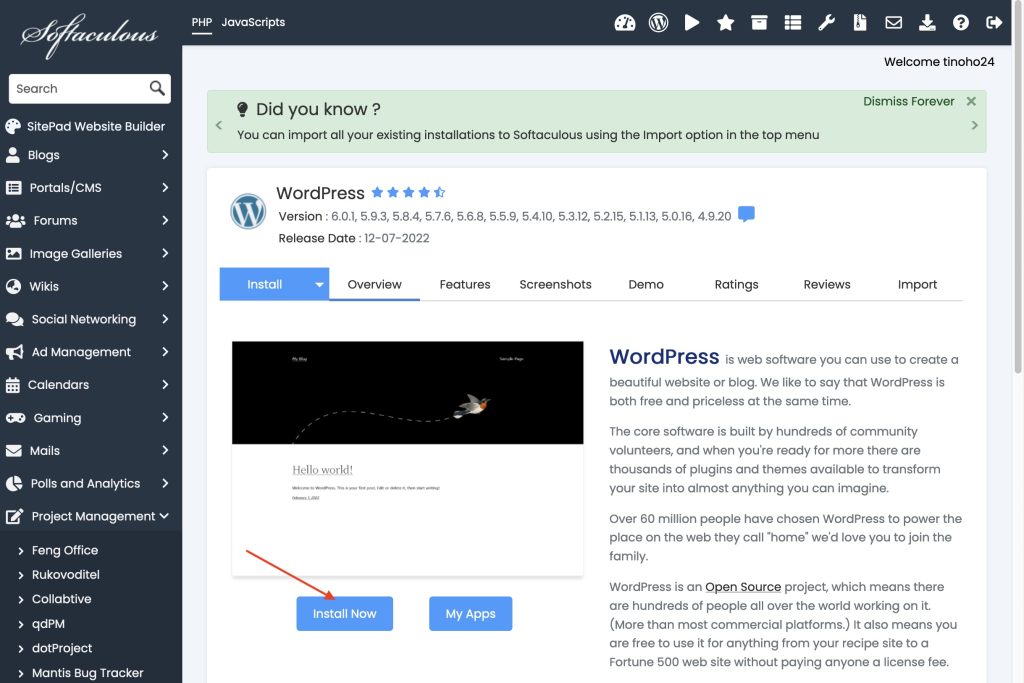Click the WordPress star rating
This screenshot has height=683, width=1024.
tap(408, 192)
